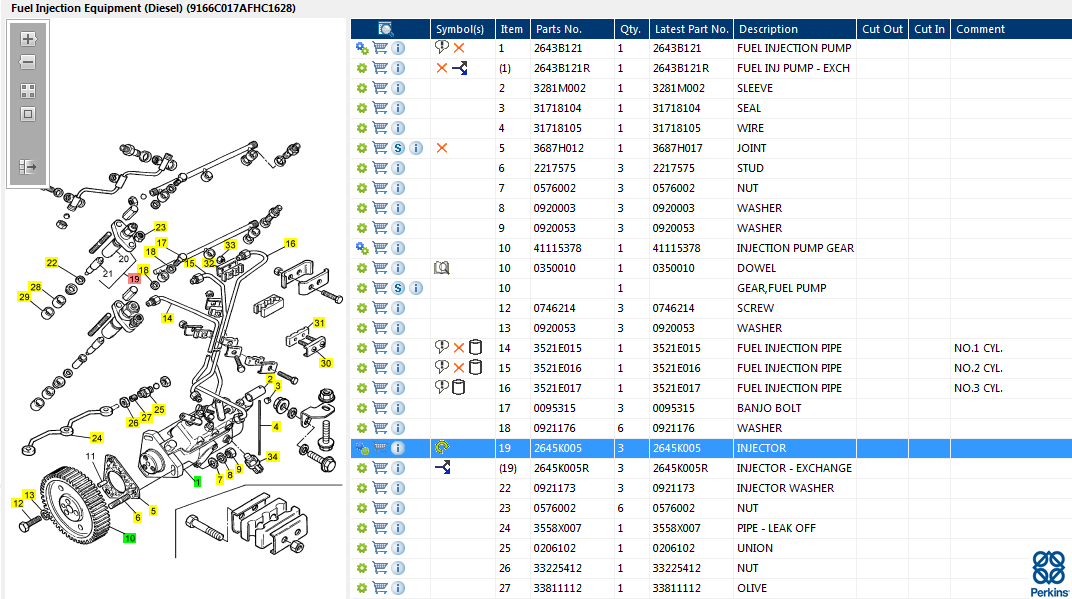Screen dimensions: 1072x599
Task: Open gear icon on INJECTION PUMP GEAR row
Action: point(362,248)
